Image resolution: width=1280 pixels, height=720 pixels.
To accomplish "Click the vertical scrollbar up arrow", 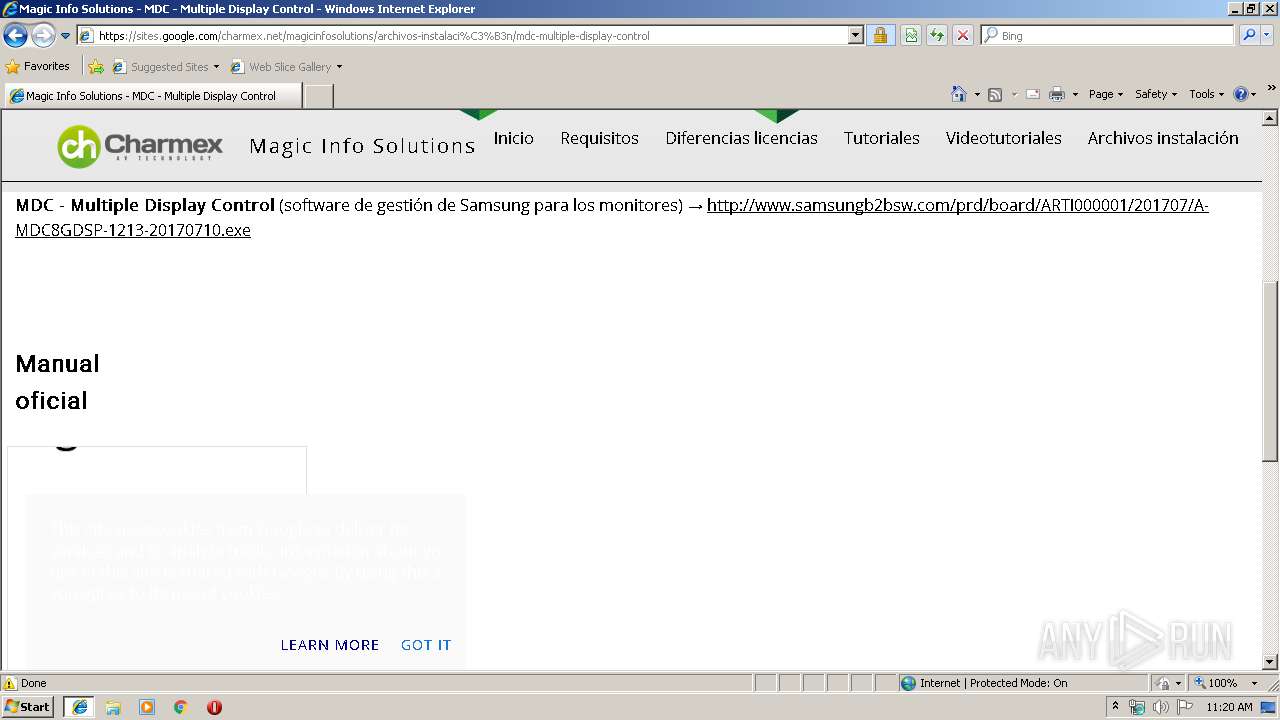I will 1271,118.
